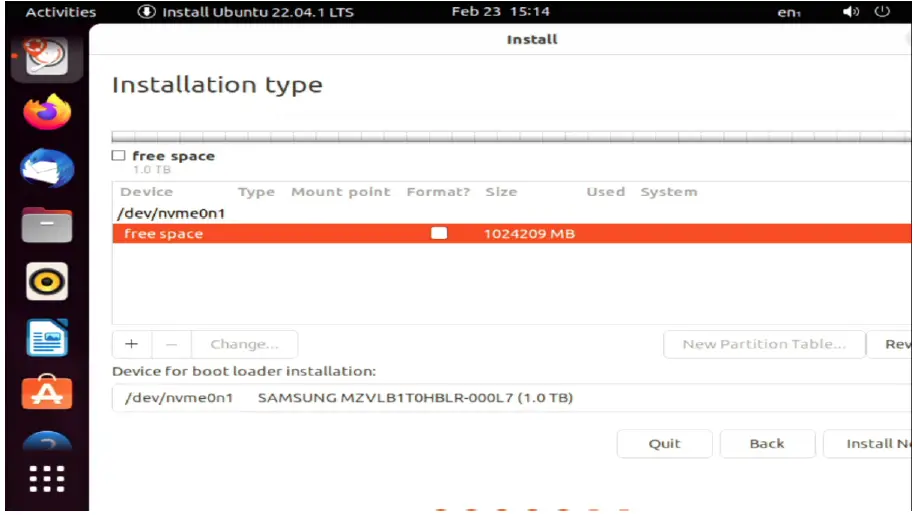Click the Type column header
Screen dimensions: 922x515
coord(256,192)
